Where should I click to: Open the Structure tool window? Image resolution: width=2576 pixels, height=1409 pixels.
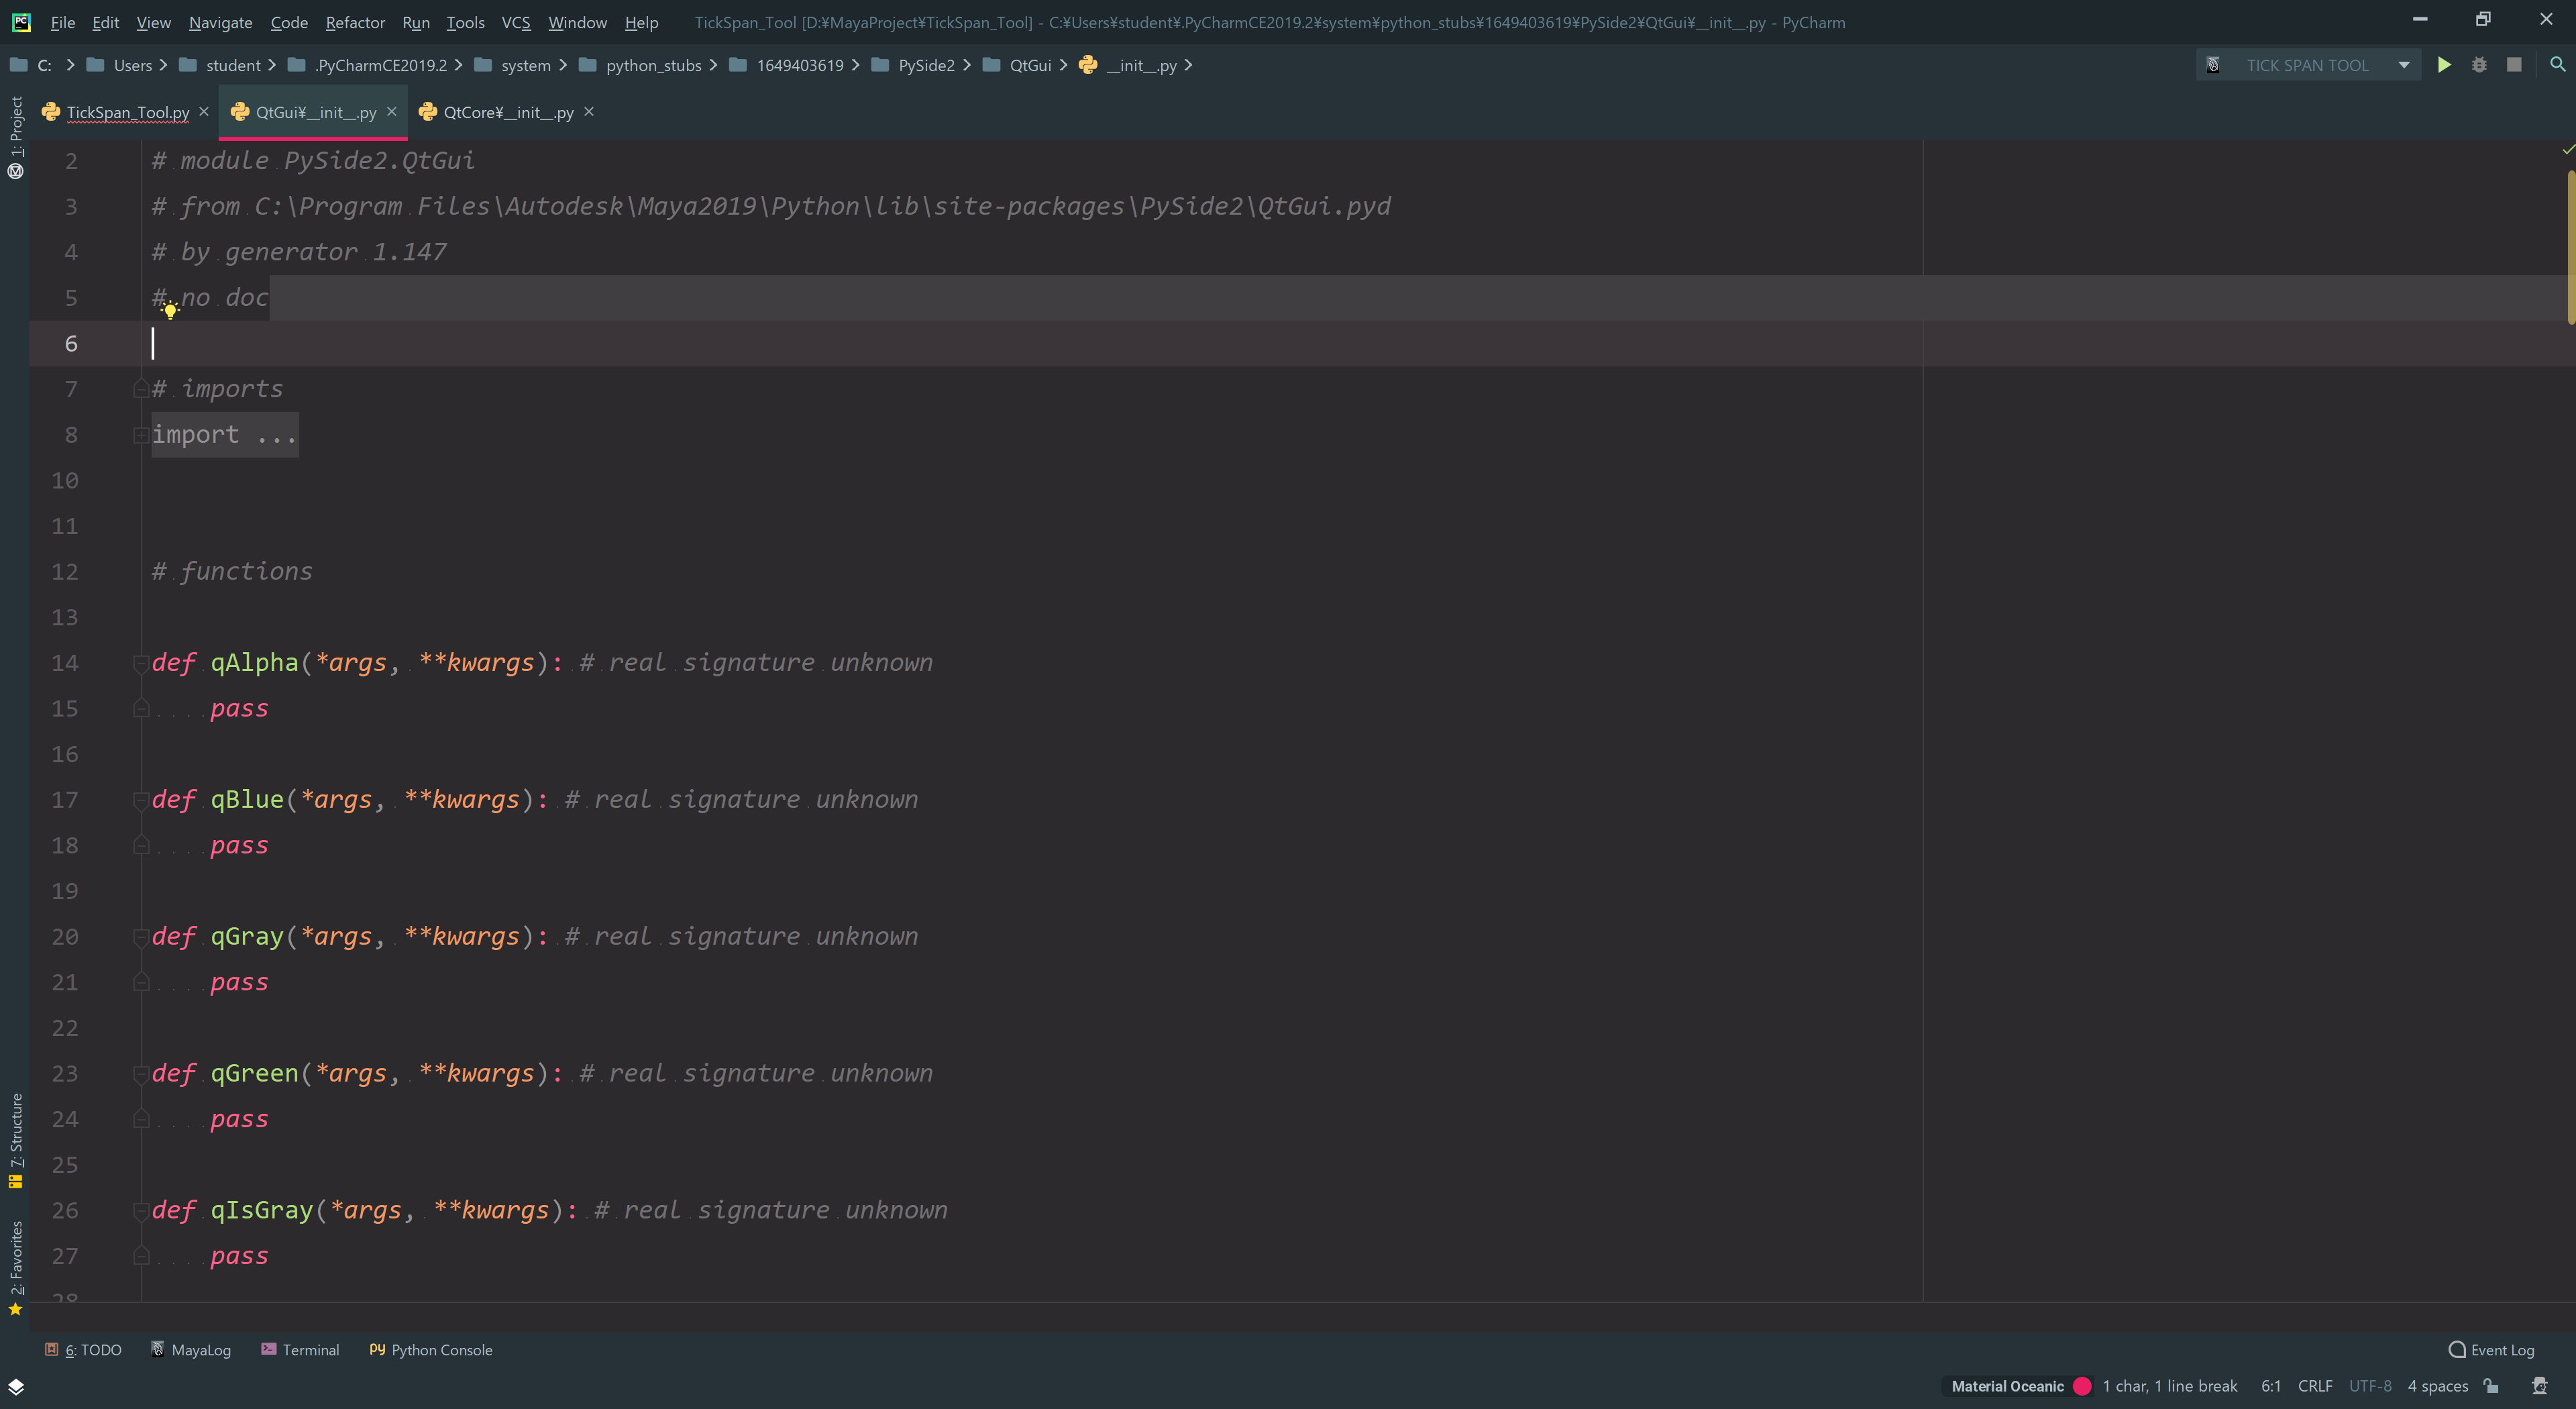(15, 1140)
